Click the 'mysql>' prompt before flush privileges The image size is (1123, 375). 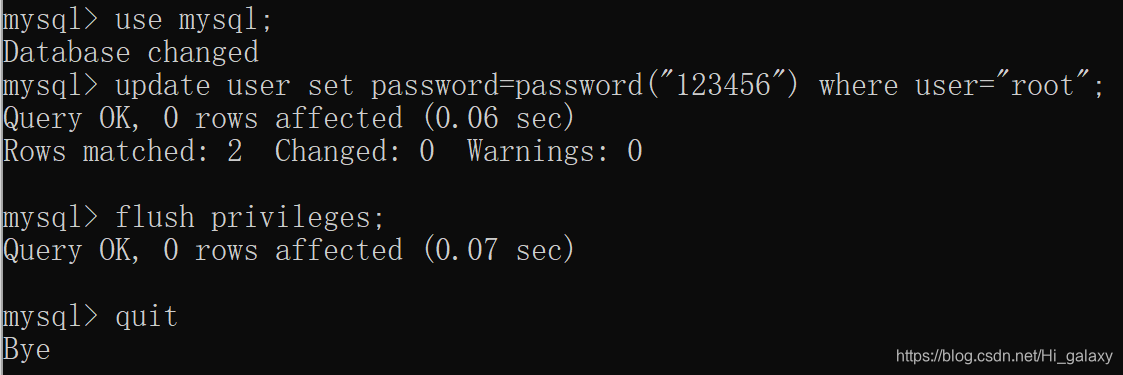click(x=50, y=218)
